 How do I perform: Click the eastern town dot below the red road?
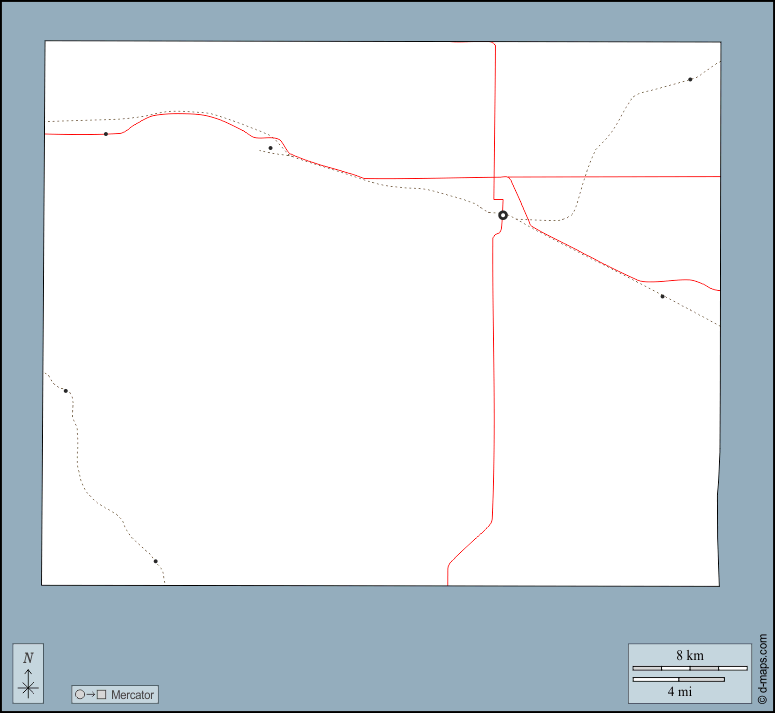(x=662, y=296)
